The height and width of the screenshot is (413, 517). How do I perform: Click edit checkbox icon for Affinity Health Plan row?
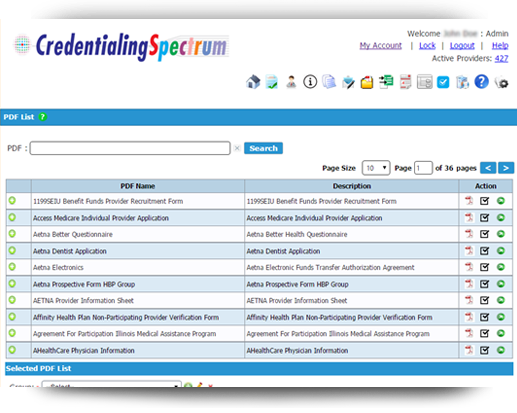484,317
